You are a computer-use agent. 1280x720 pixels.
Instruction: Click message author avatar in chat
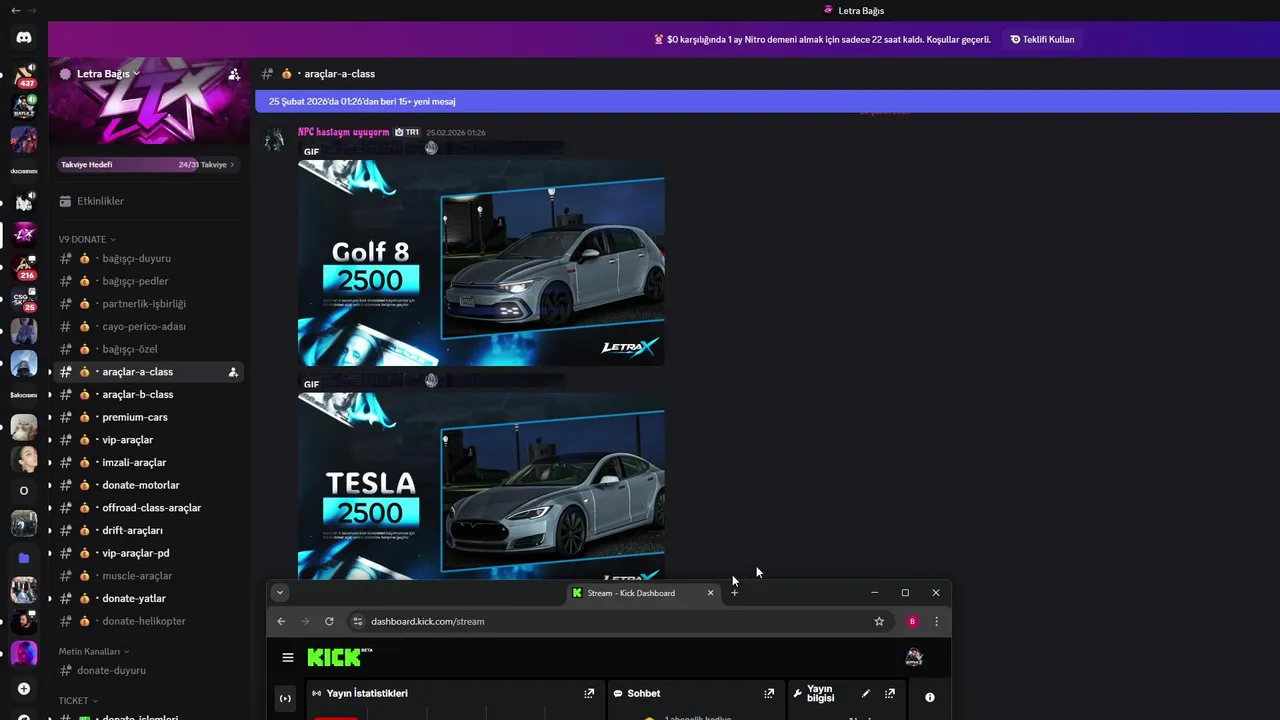274,139
